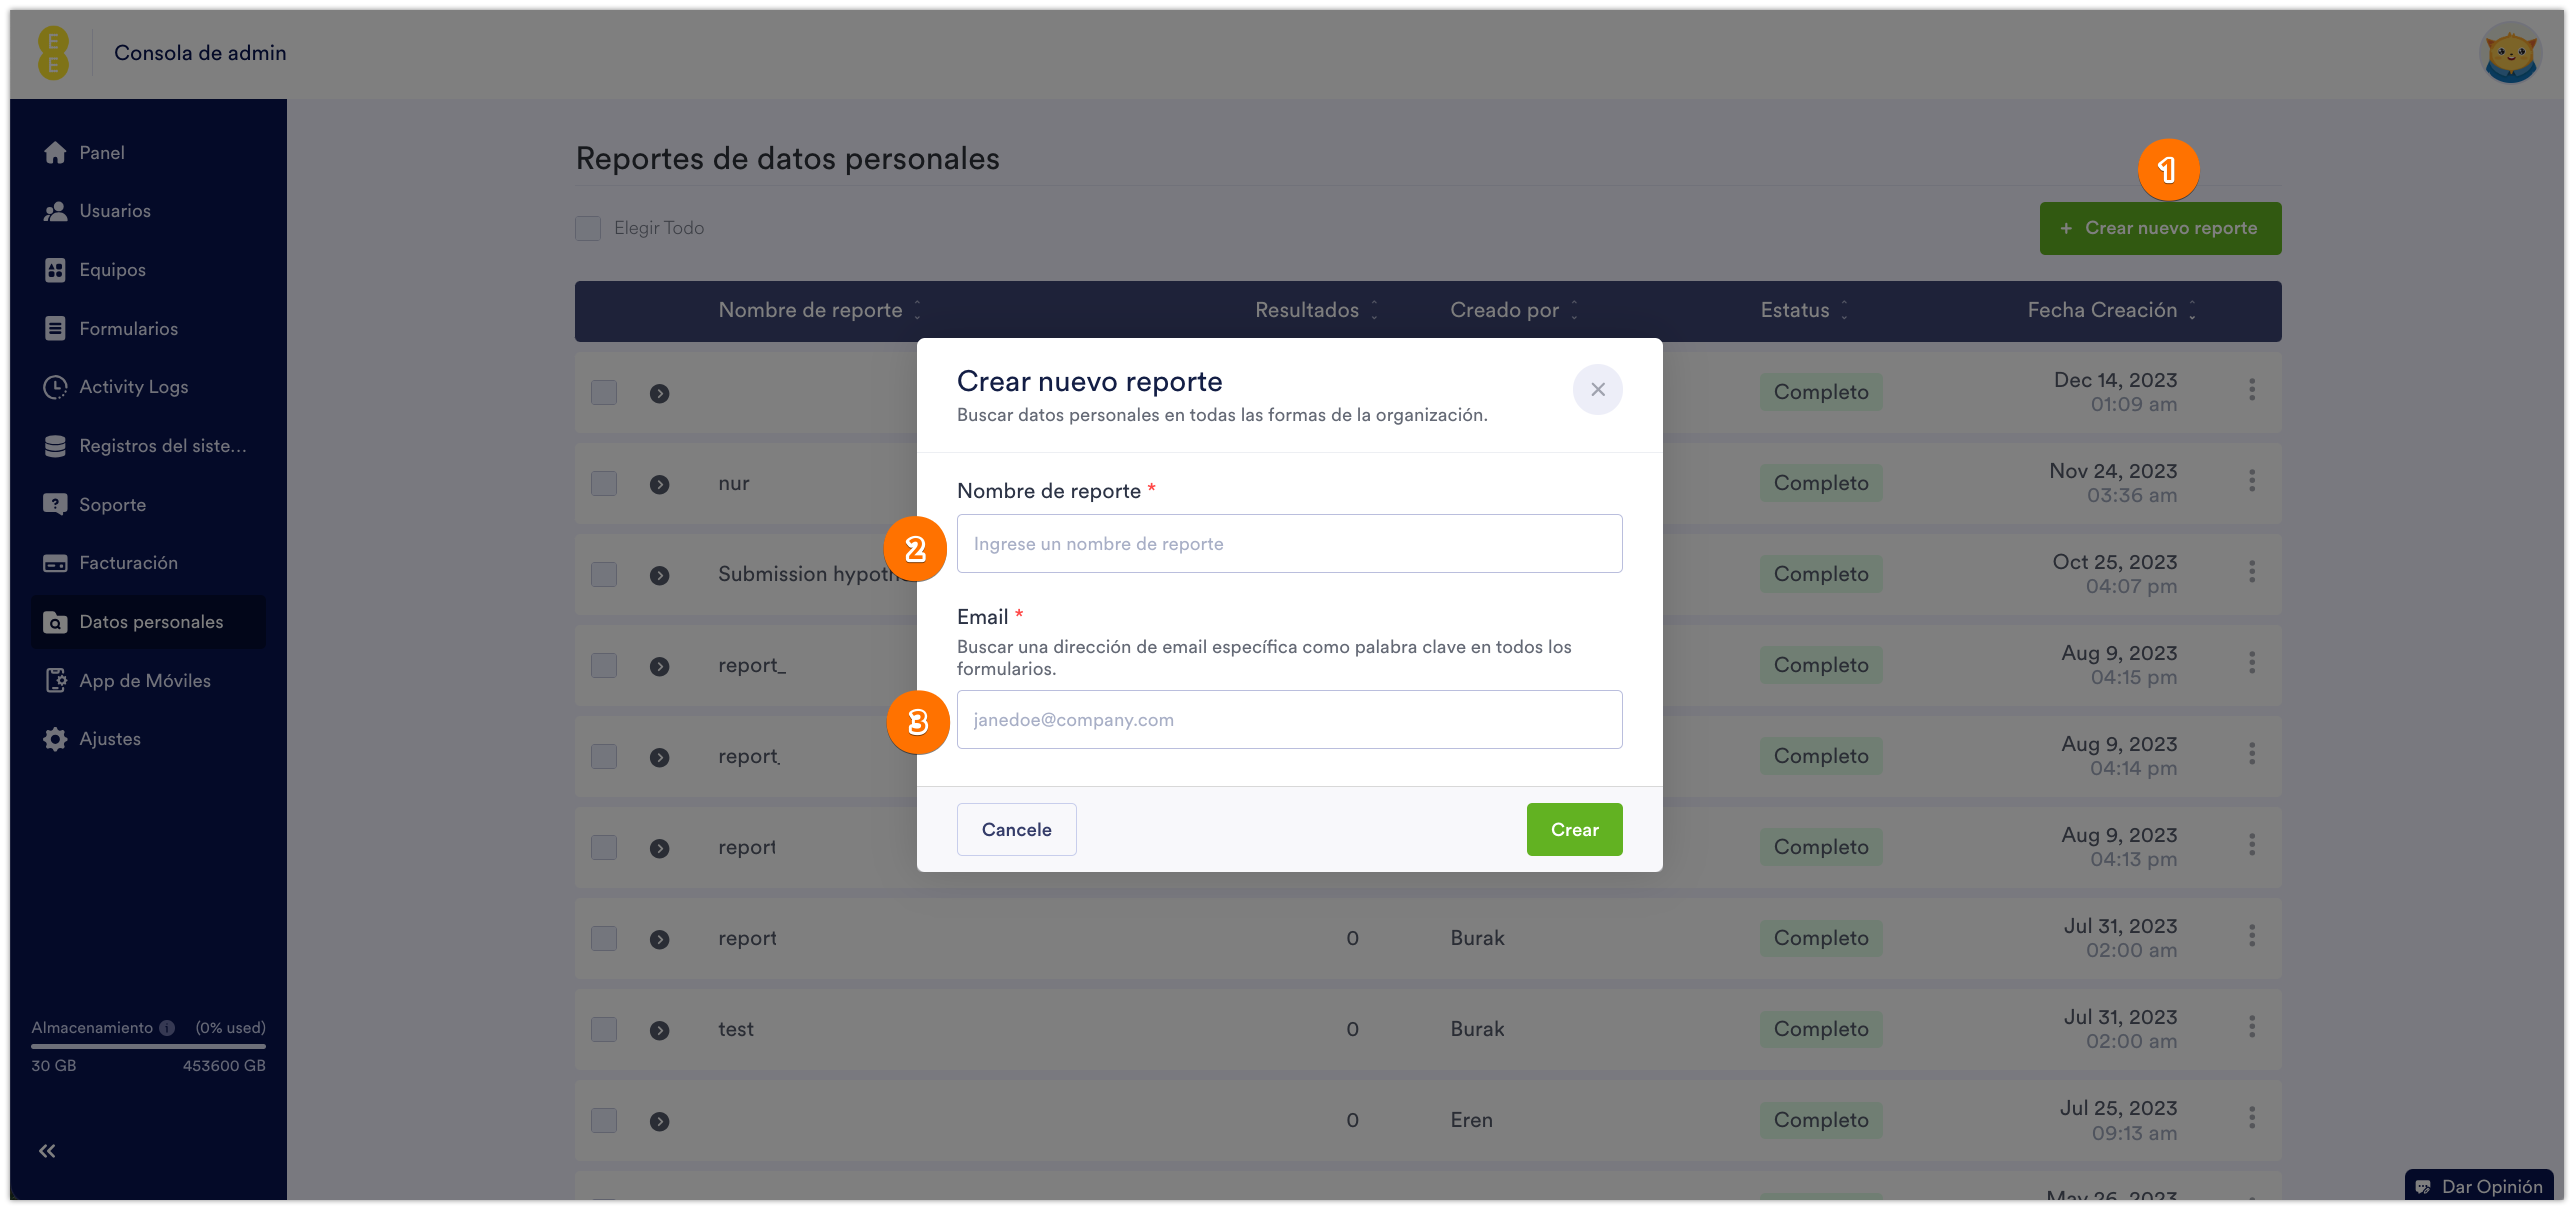Click the Activity Logs clock icon

(x=56, y=387)
